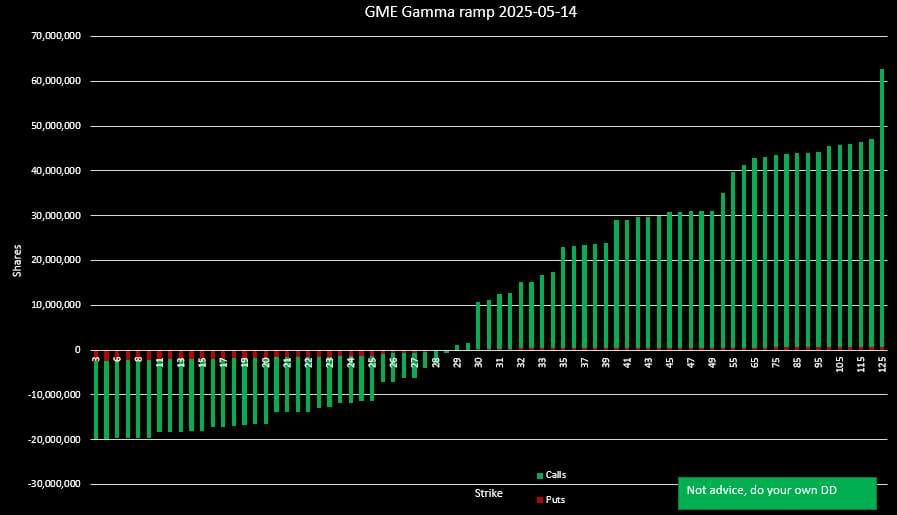This screenshot has height=515, width=897.
Task: Click the 40,000,000 y-axis label
Action: 56,171
